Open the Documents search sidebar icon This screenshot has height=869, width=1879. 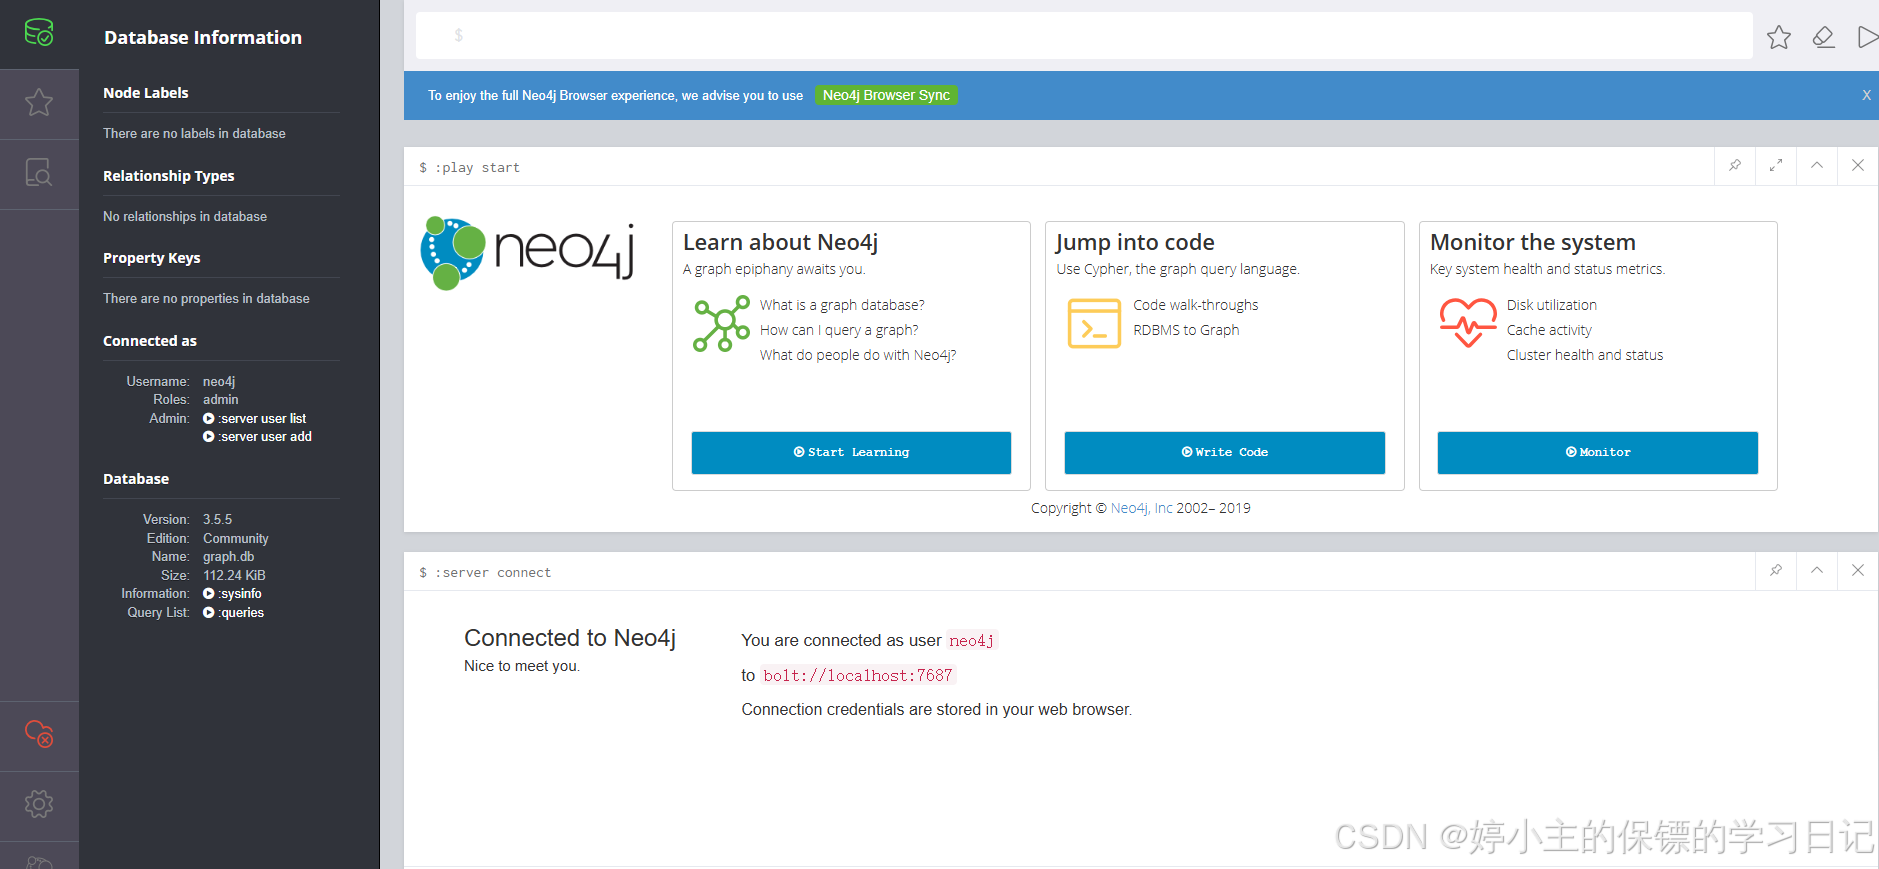click(x=39, y=173)
